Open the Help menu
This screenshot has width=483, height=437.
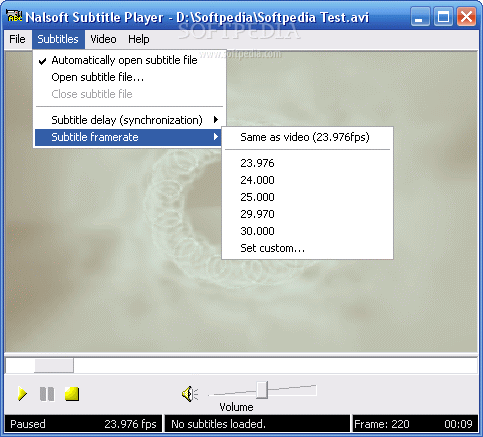click(139, 39)
